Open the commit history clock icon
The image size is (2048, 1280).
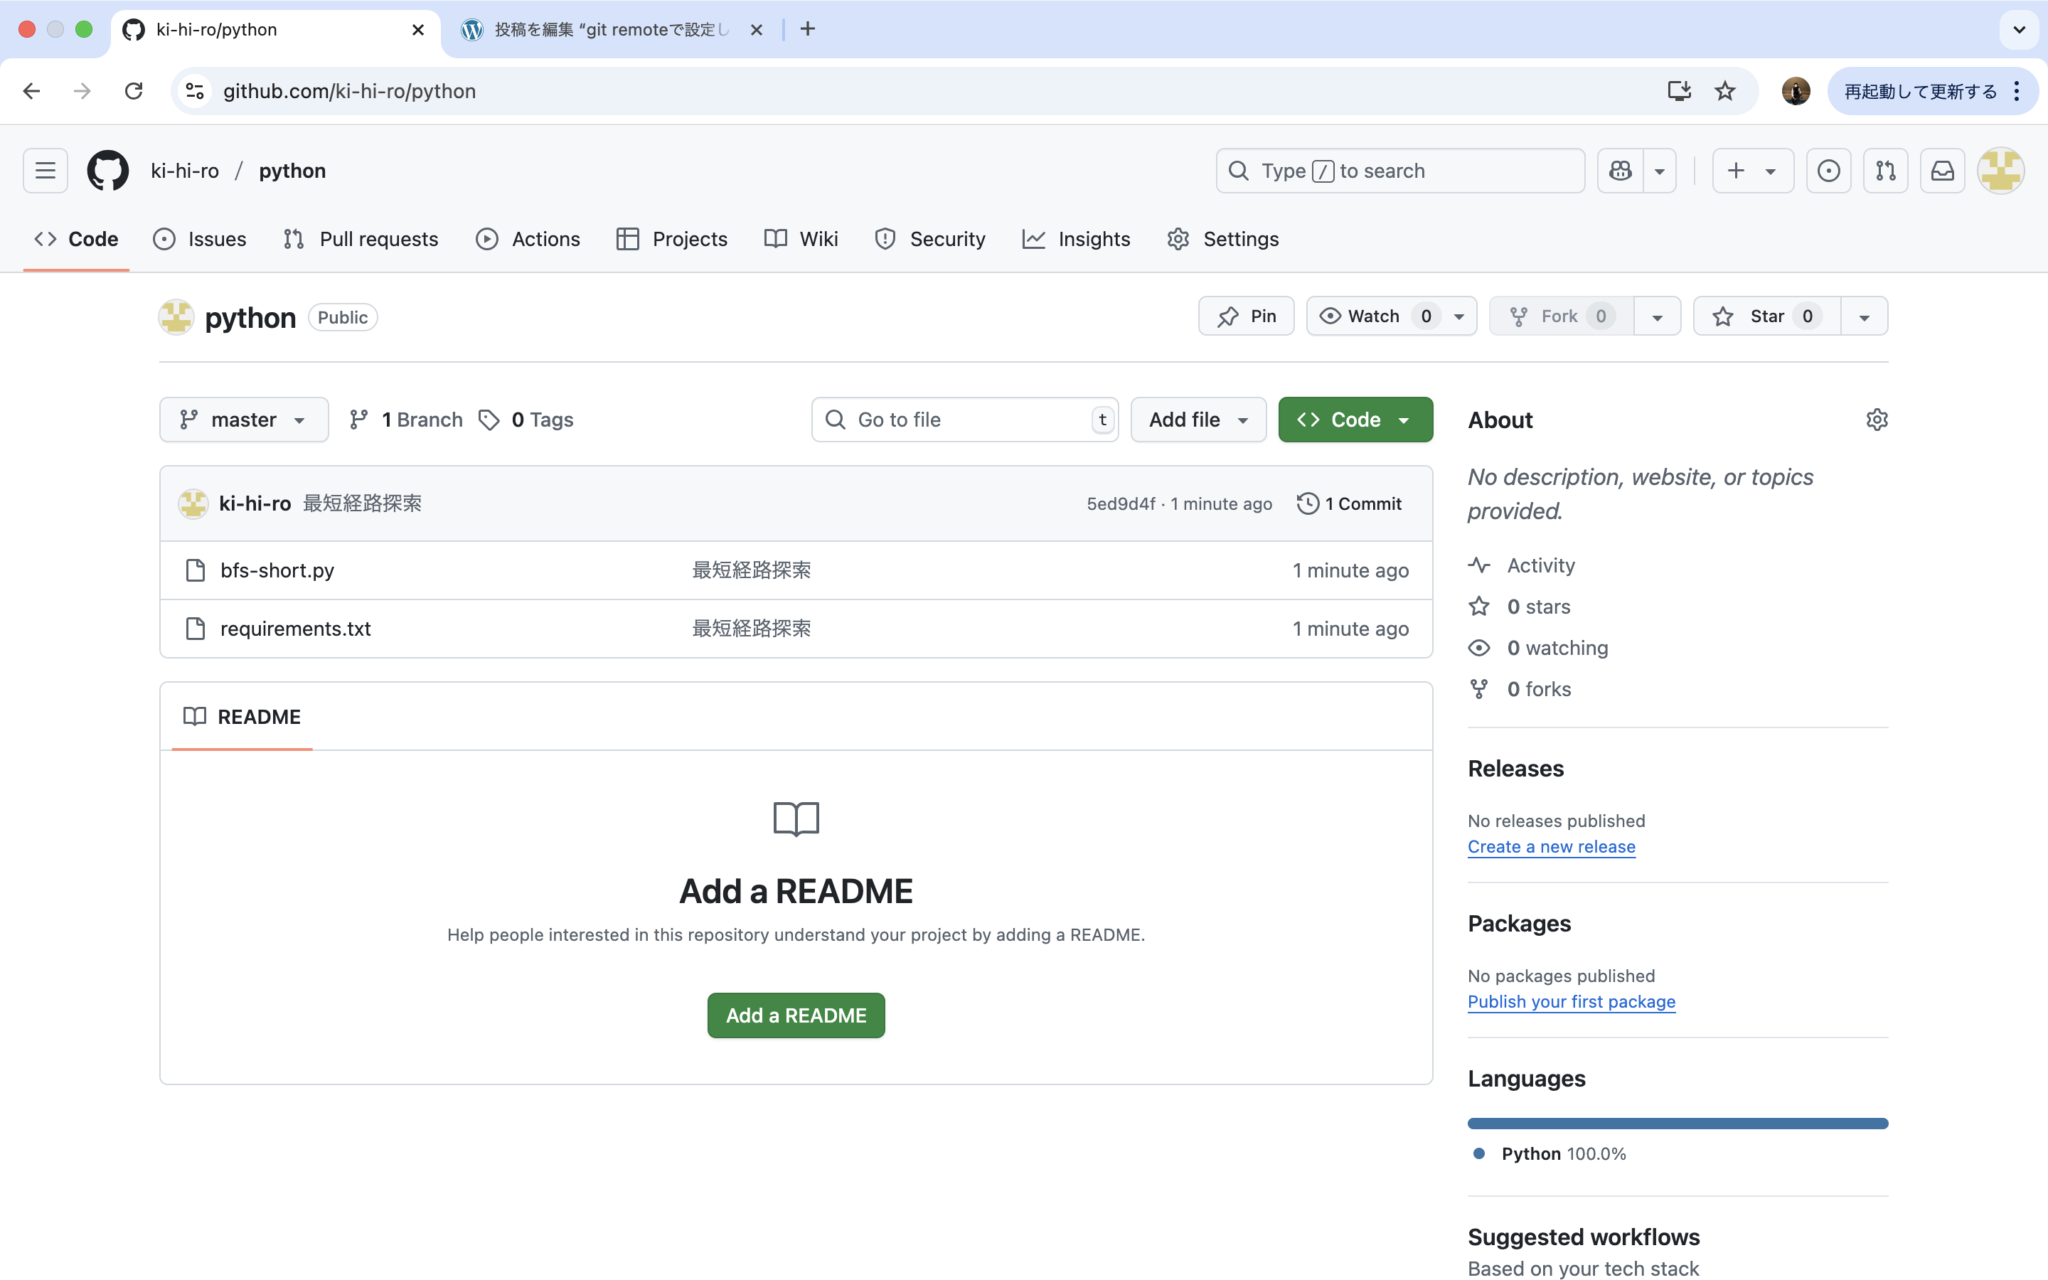coord(1307,503)
